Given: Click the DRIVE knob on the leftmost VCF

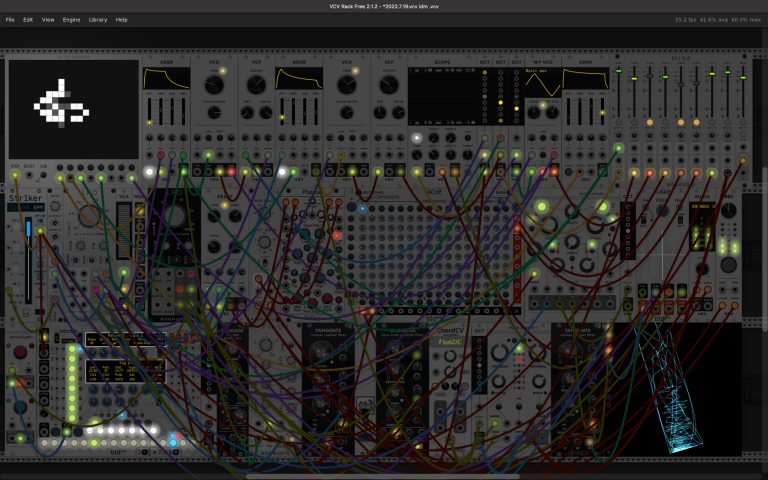Looking at the screenshot, I should [x=266, y=113].
